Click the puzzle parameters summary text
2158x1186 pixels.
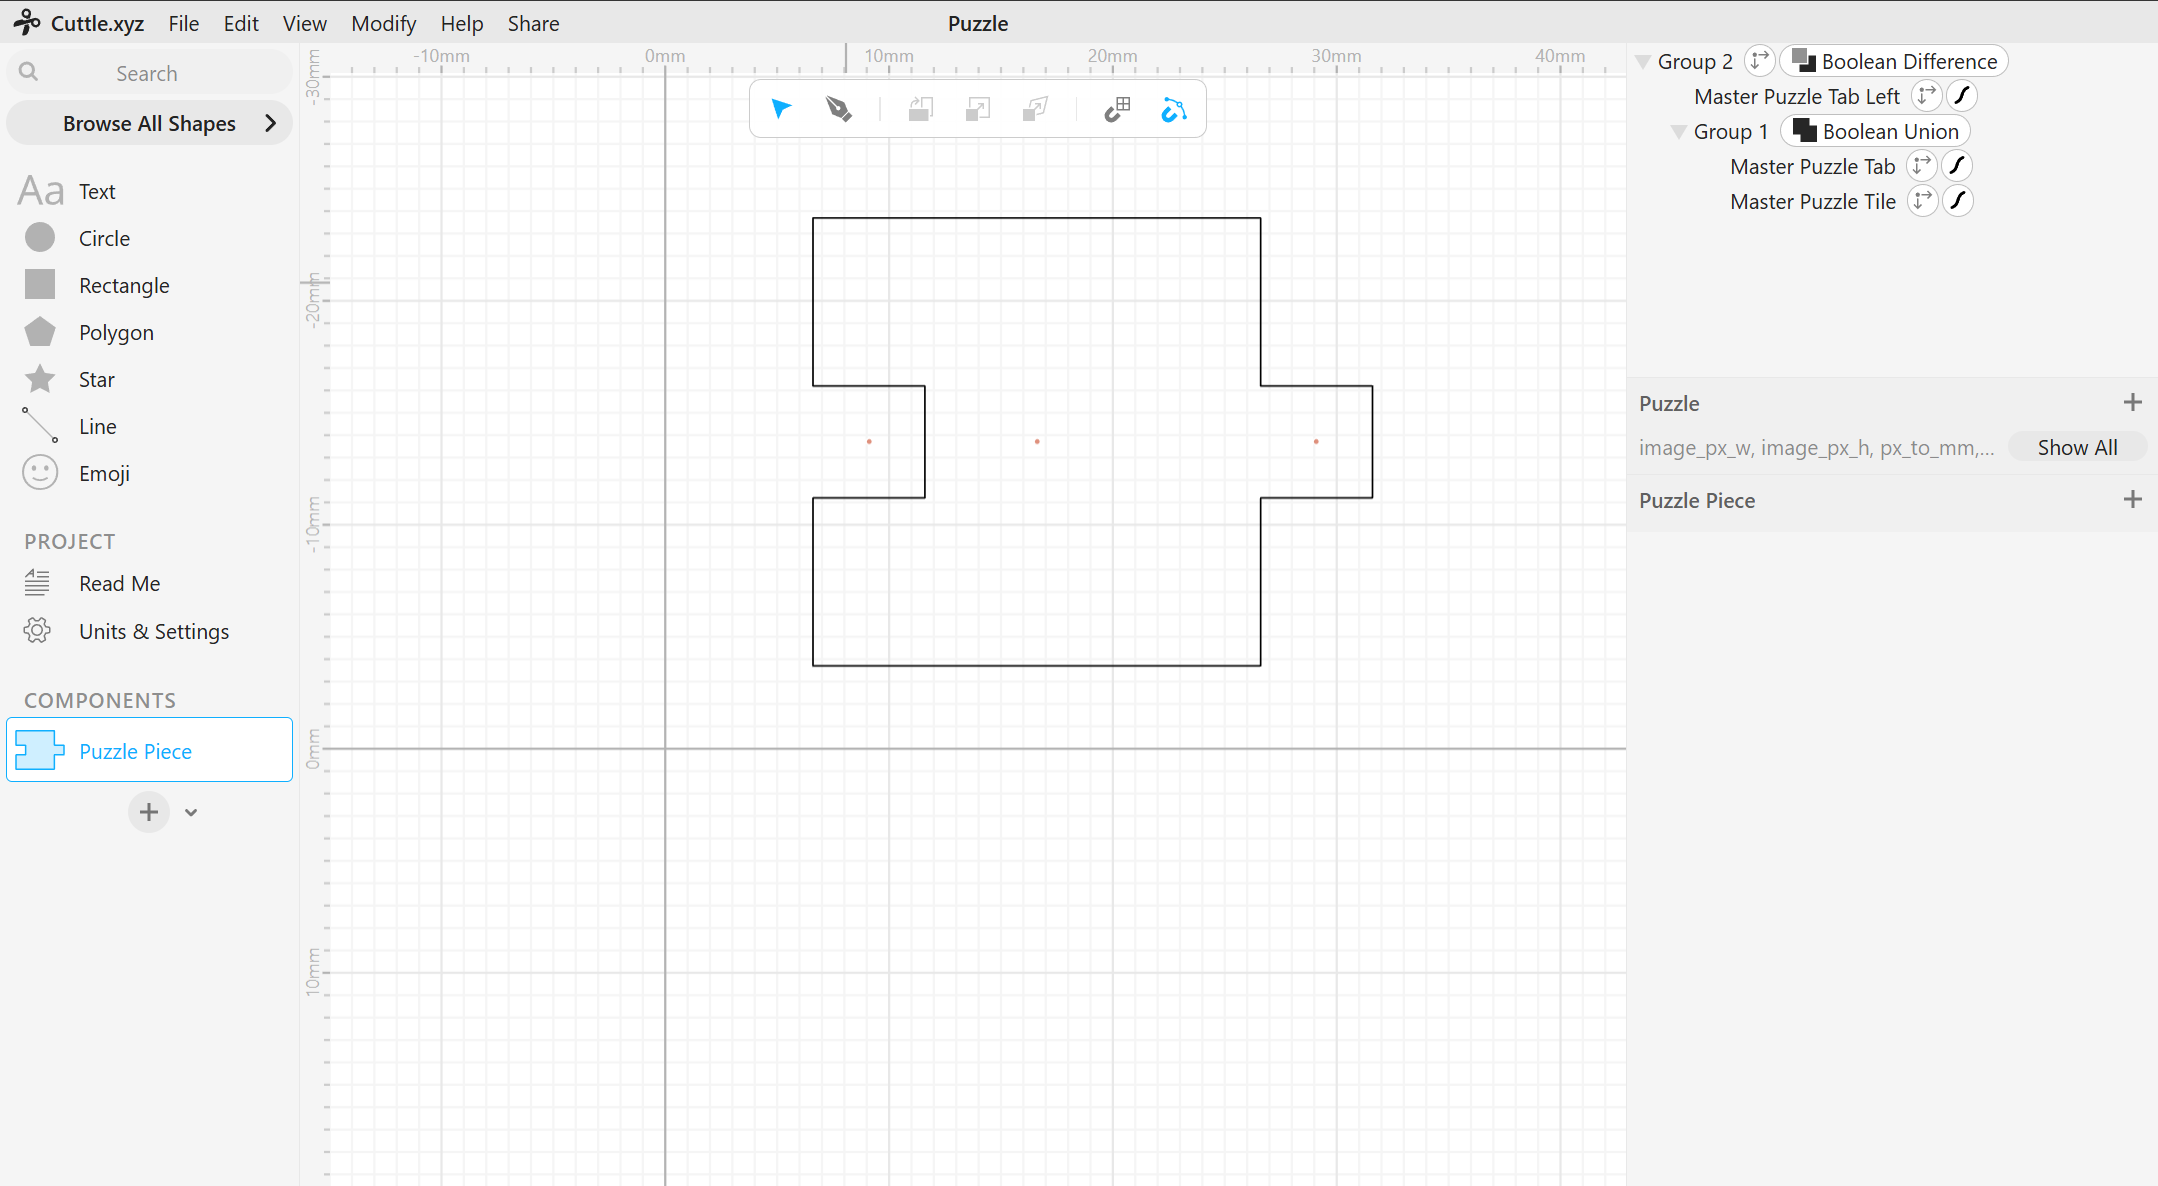(1817, 448)
